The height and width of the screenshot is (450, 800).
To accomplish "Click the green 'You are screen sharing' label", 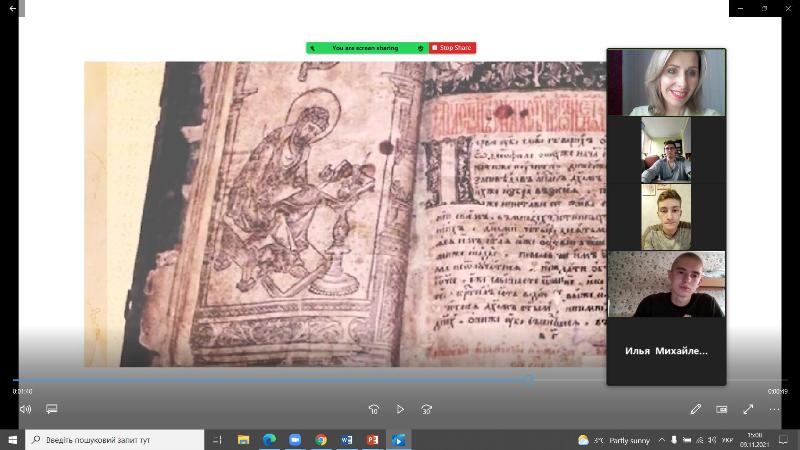I will 365,48.
